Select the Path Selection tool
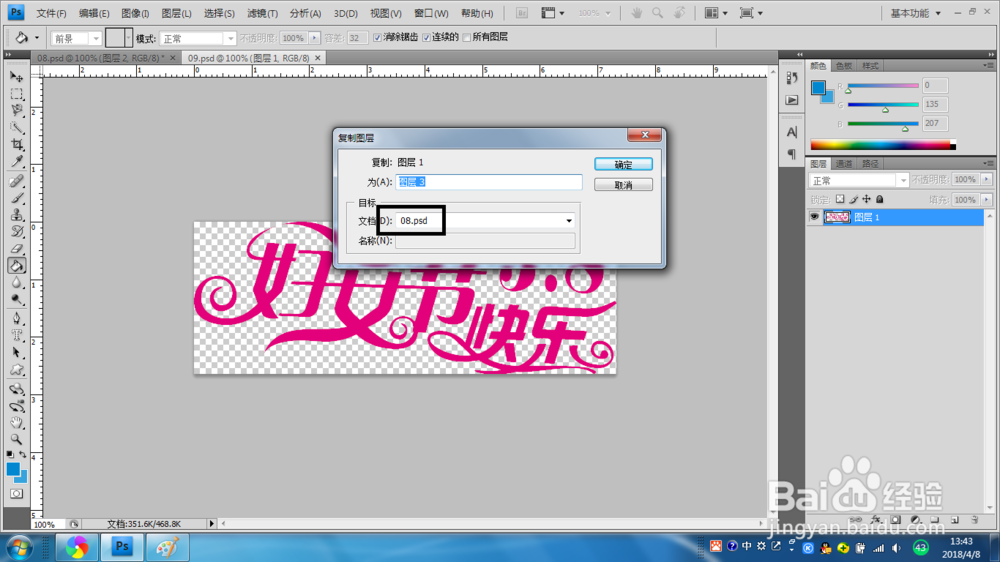The width and height of the screenshot is (1000, 562). pyautogui.click(x=17, y=353)
